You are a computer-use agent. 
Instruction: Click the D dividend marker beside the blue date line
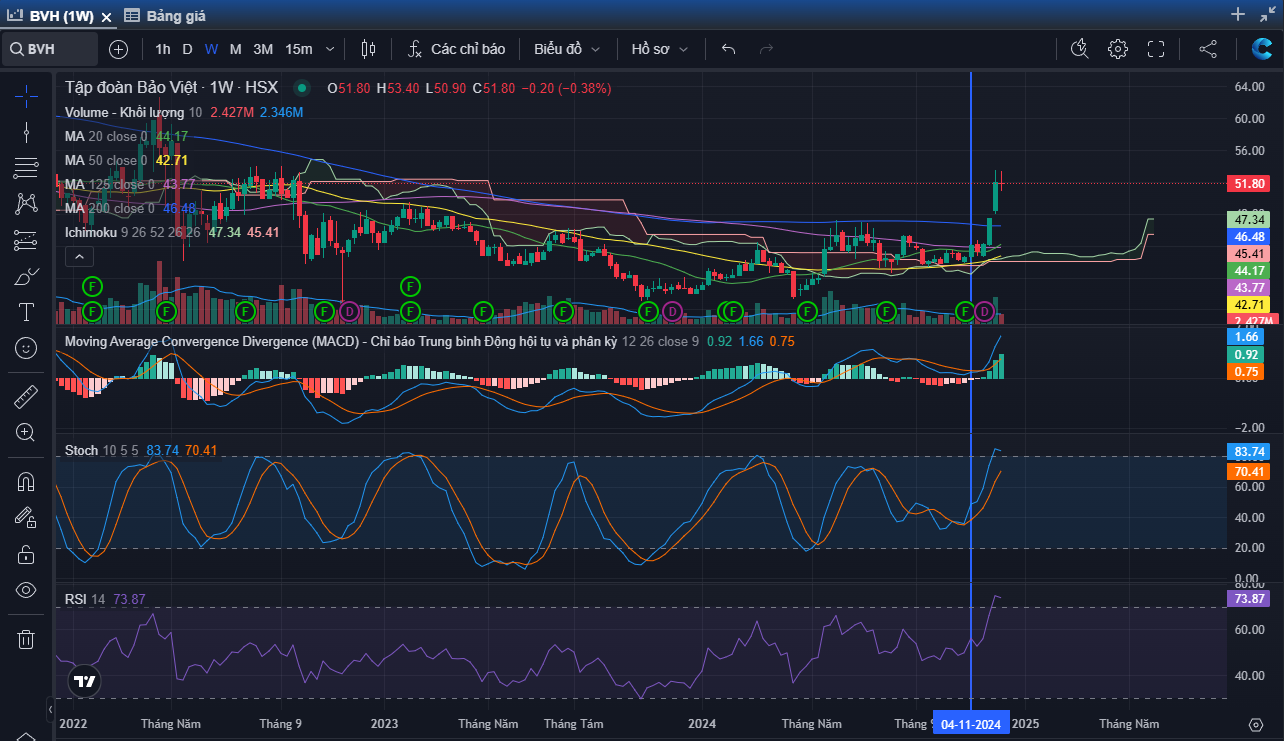tap(984, 312)
